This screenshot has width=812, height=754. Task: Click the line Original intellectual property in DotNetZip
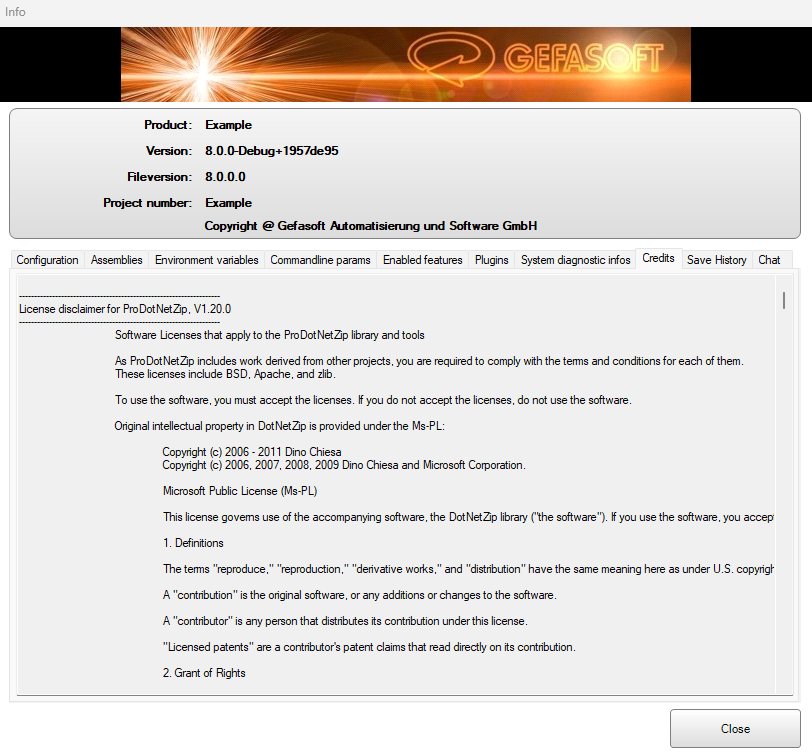point(280,426)
